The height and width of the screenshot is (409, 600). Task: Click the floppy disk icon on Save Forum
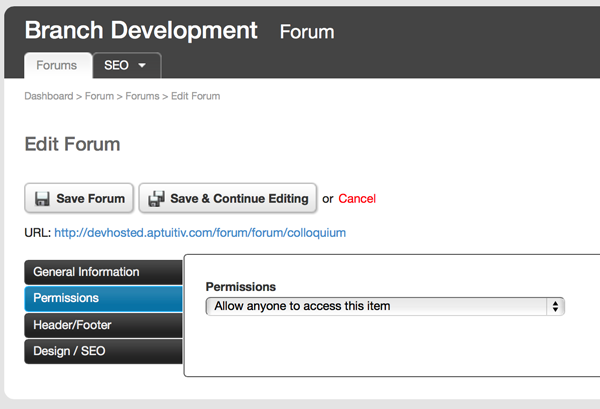42,198
